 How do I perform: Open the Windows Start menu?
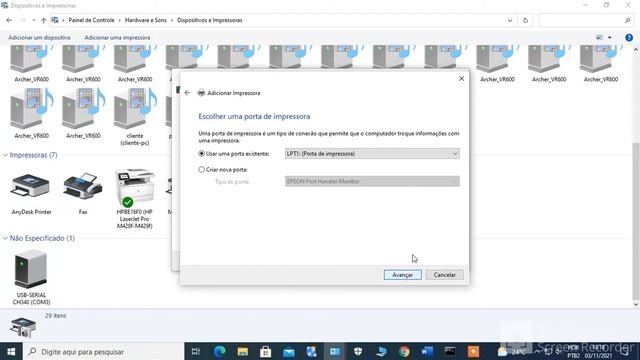(11, 351)
